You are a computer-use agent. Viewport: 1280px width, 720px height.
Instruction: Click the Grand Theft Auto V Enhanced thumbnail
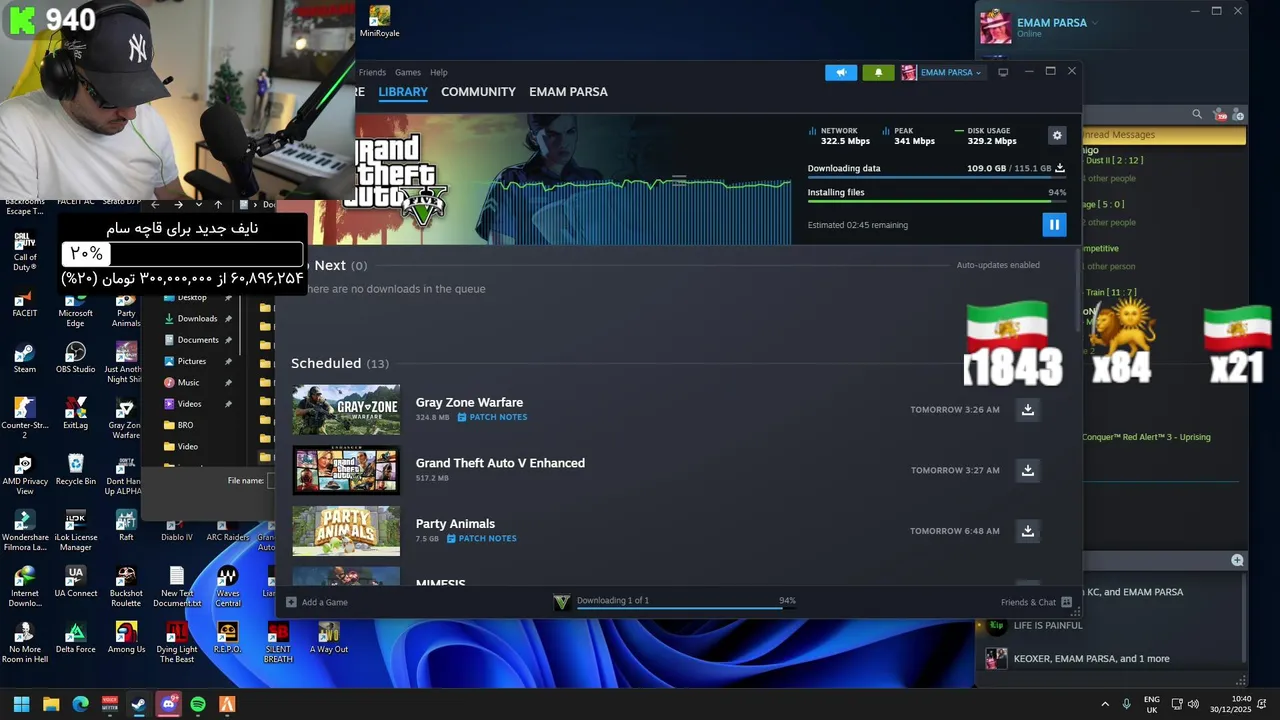pyautogui.click(x=346, y=470)
